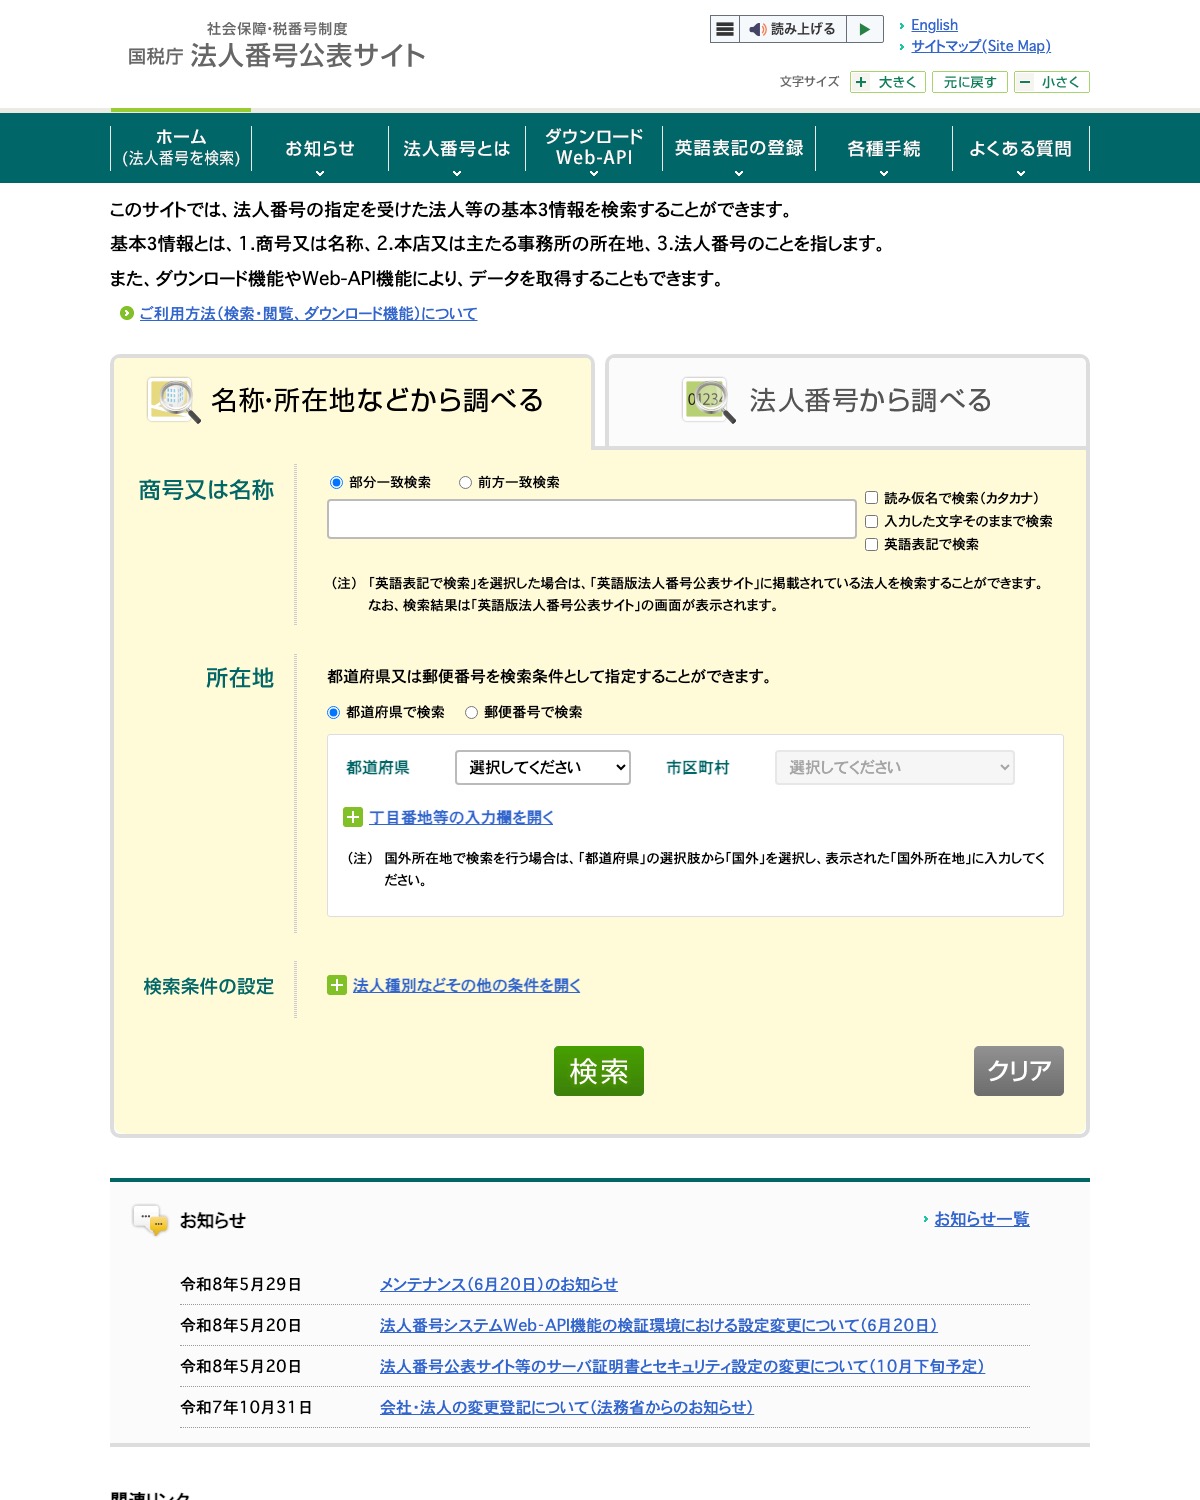This screenshot has width=1200, height=1500.
Task: Click the green plus icon beside 丁目番地等
Action: pos(353,817)
